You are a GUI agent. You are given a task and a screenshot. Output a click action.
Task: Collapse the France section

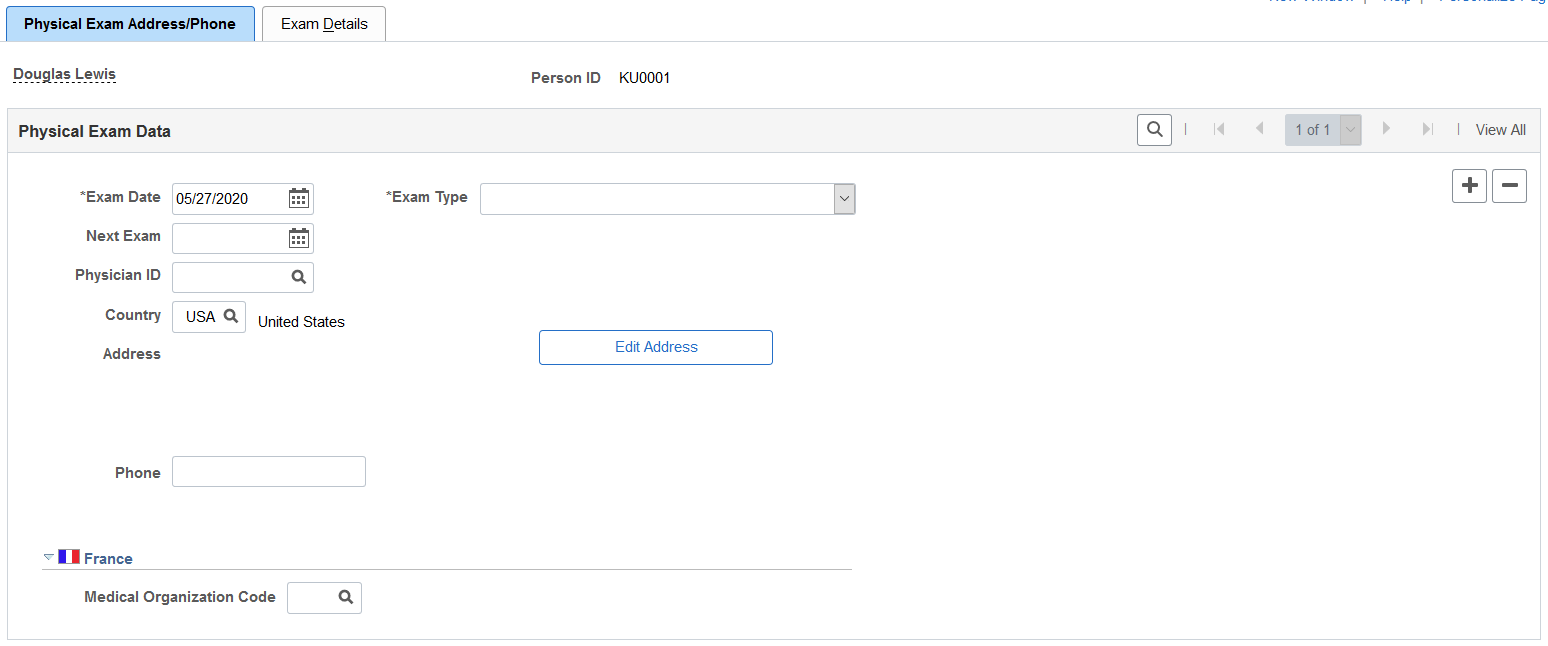pos(49,557)
